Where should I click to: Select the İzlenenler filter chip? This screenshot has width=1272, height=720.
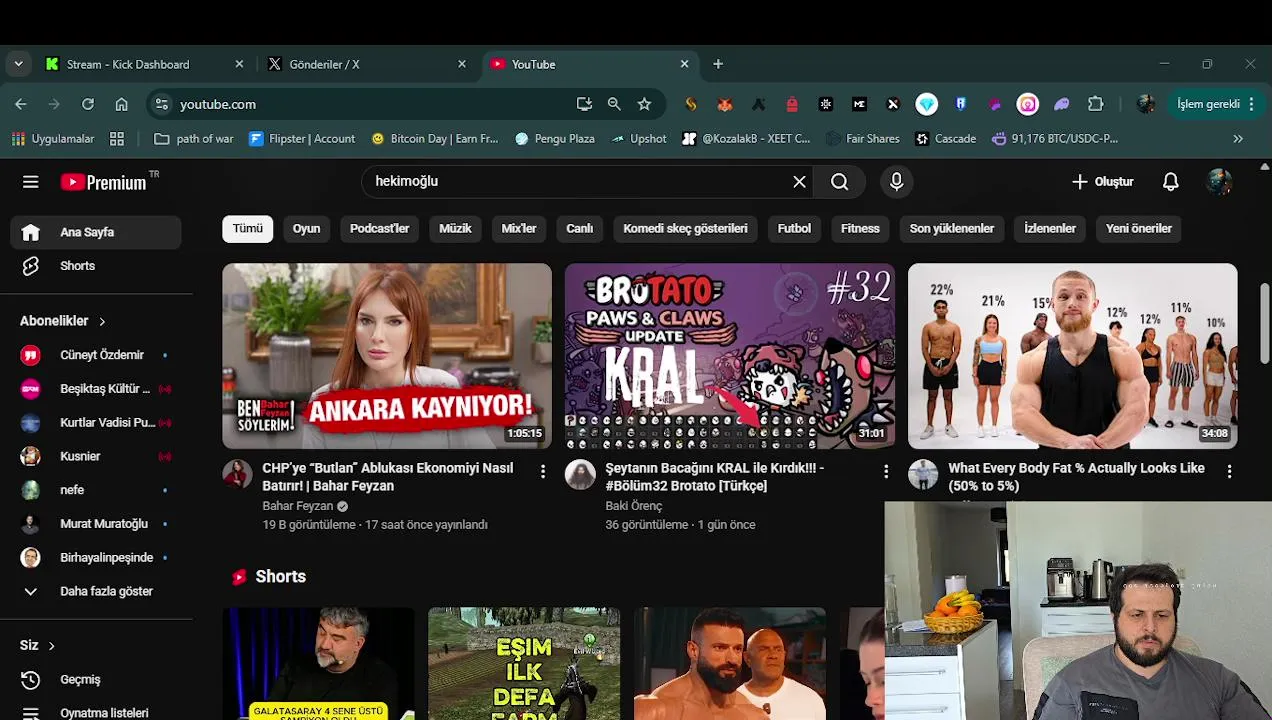[x=1050, y=229]
